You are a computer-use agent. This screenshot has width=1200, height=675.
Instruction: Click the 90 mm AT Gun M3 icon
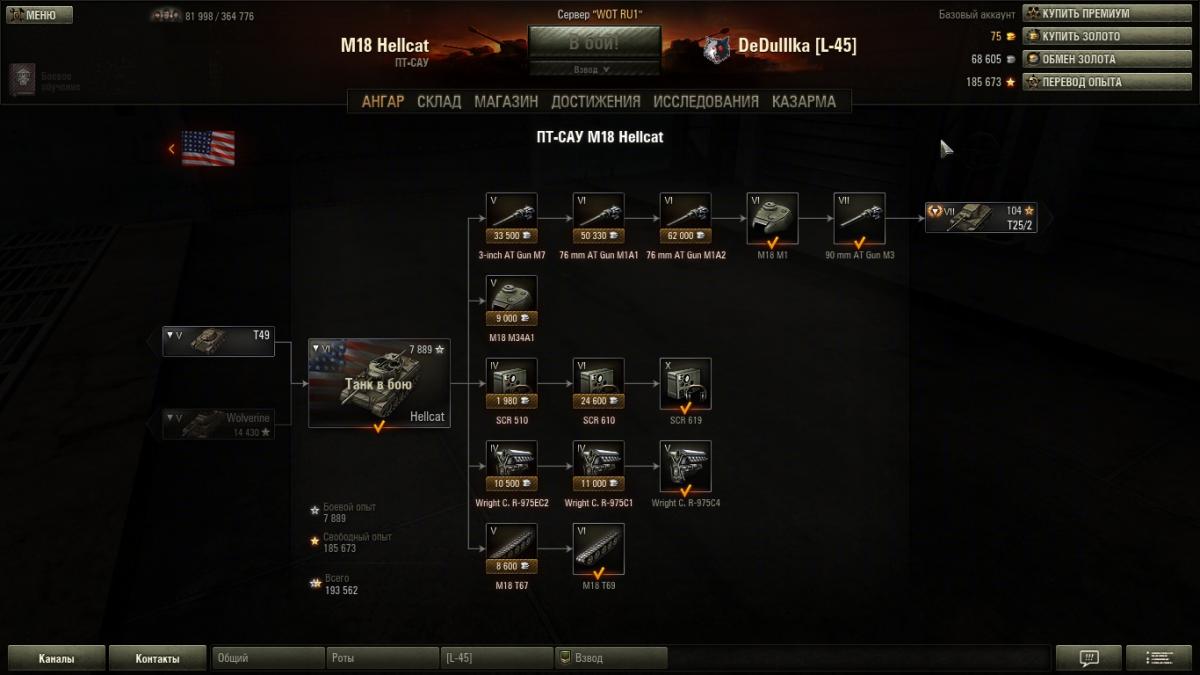[859, 218]
